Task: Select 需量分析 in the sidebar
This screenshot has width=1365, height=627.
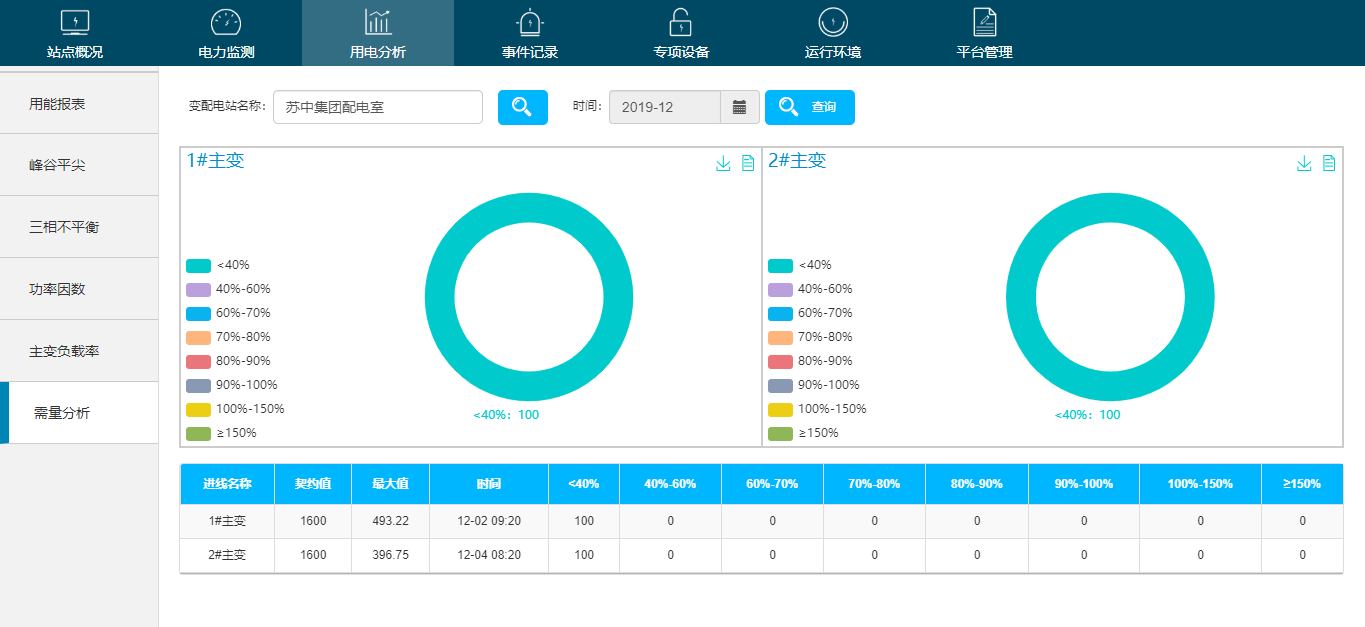Action: click(x=79, y=413)
